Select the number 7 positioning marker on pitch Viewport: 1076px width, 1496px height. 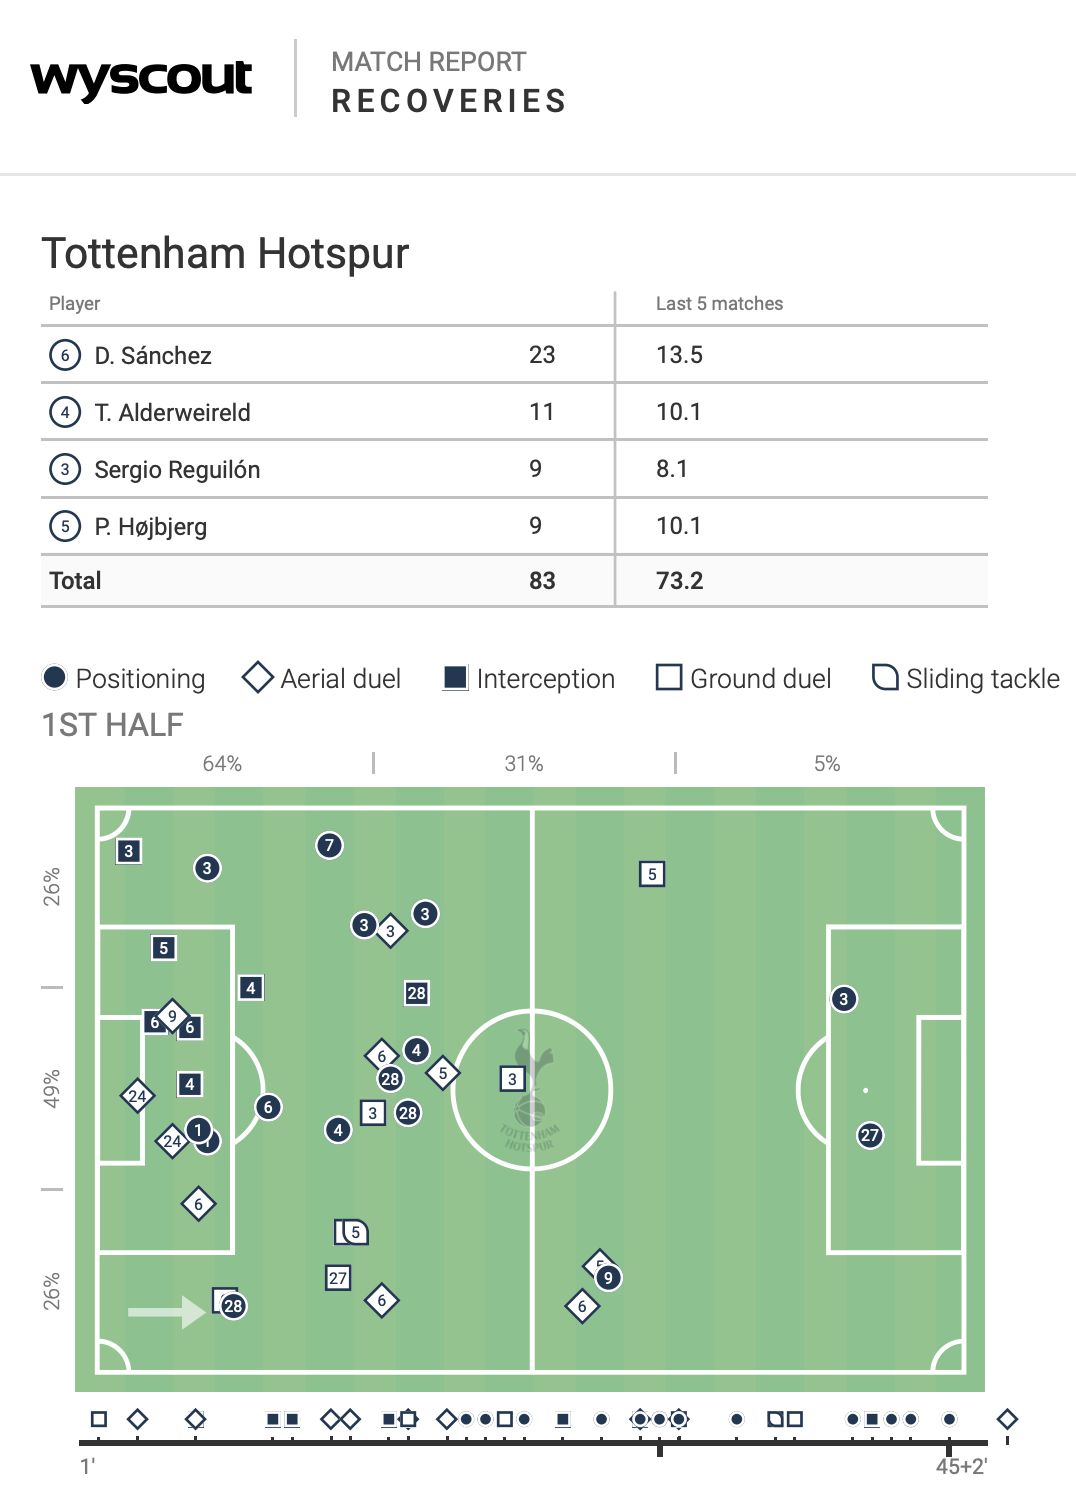[329, 845]
